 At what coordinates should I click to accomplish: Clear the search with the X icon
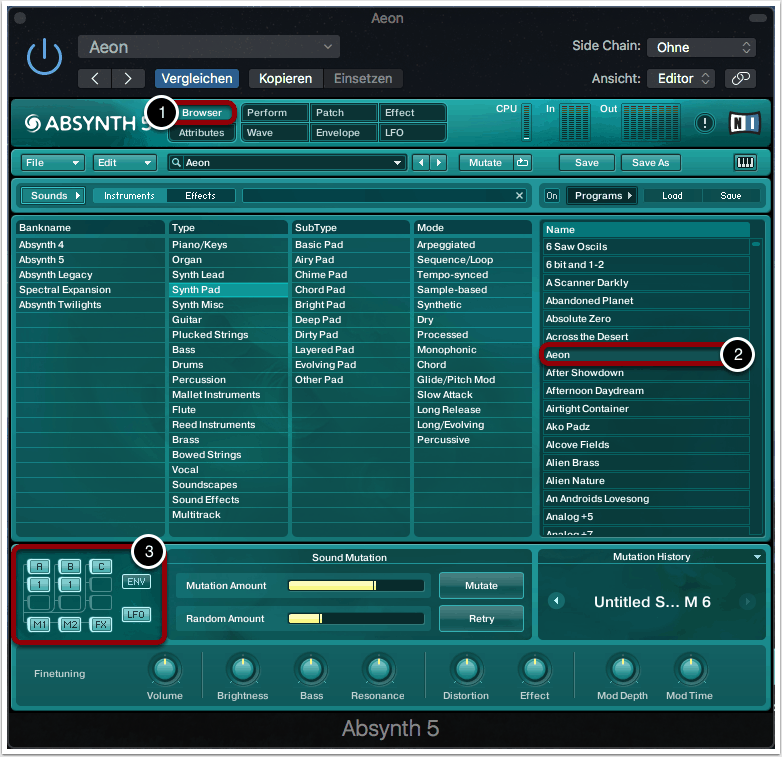(x=519, y=196)
